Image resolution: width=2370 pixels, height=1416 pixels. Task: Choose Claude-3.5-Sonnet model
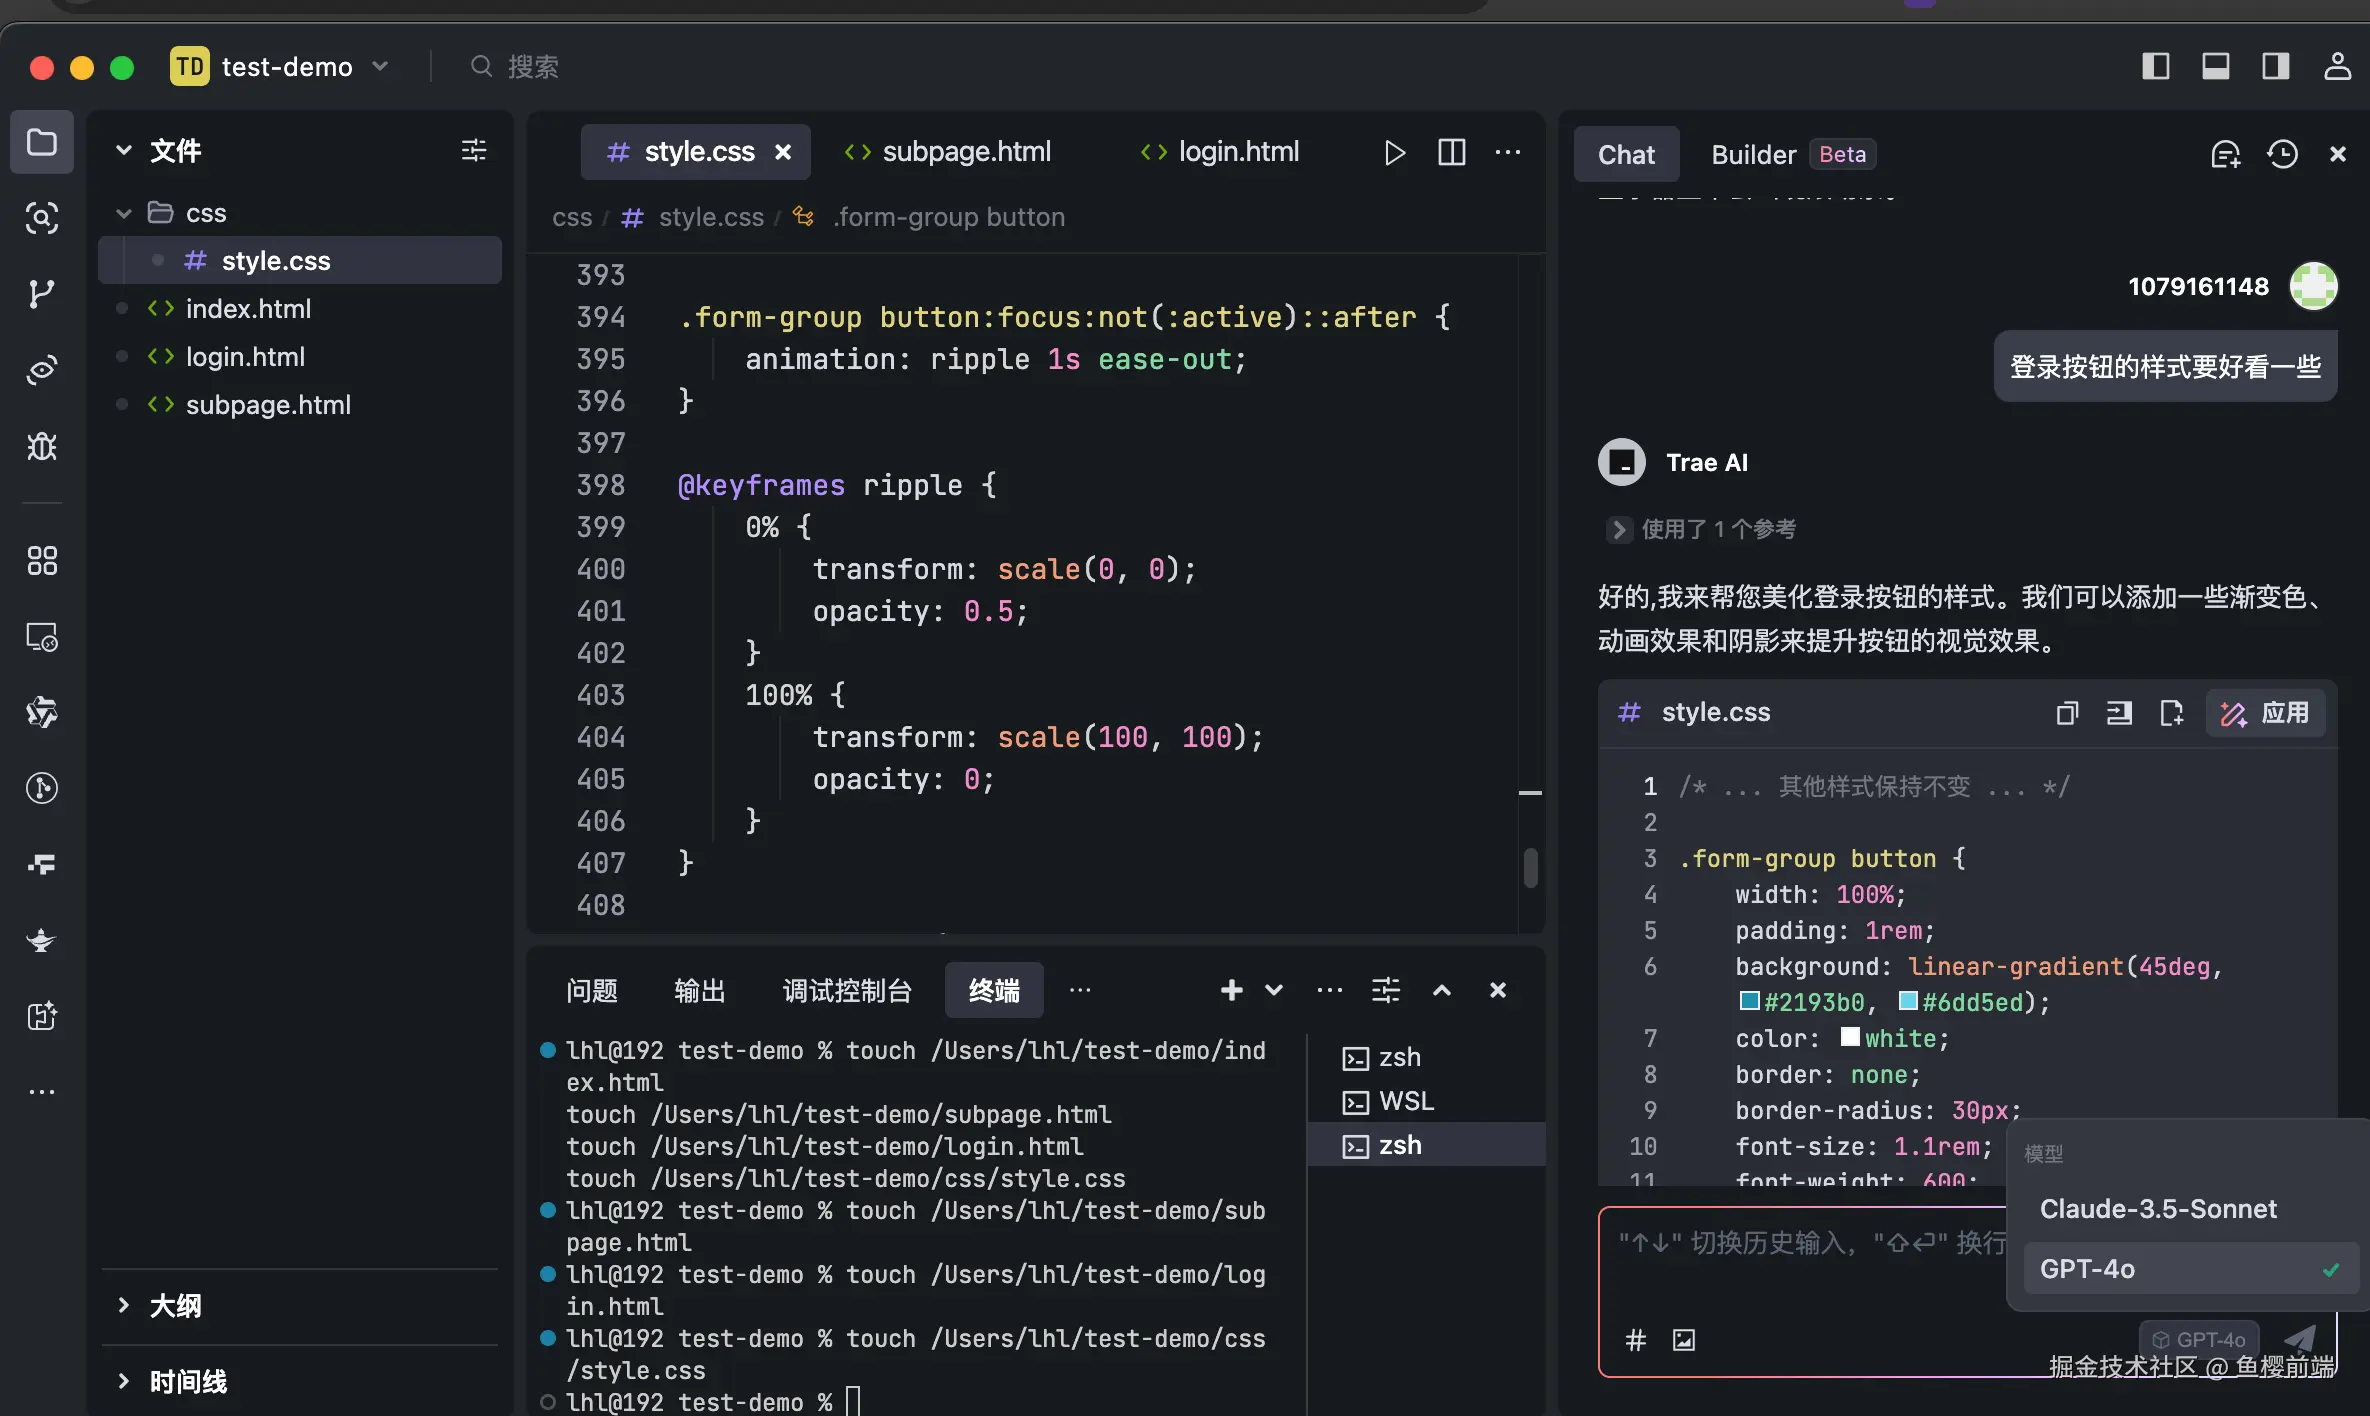click(2158, 1209)
